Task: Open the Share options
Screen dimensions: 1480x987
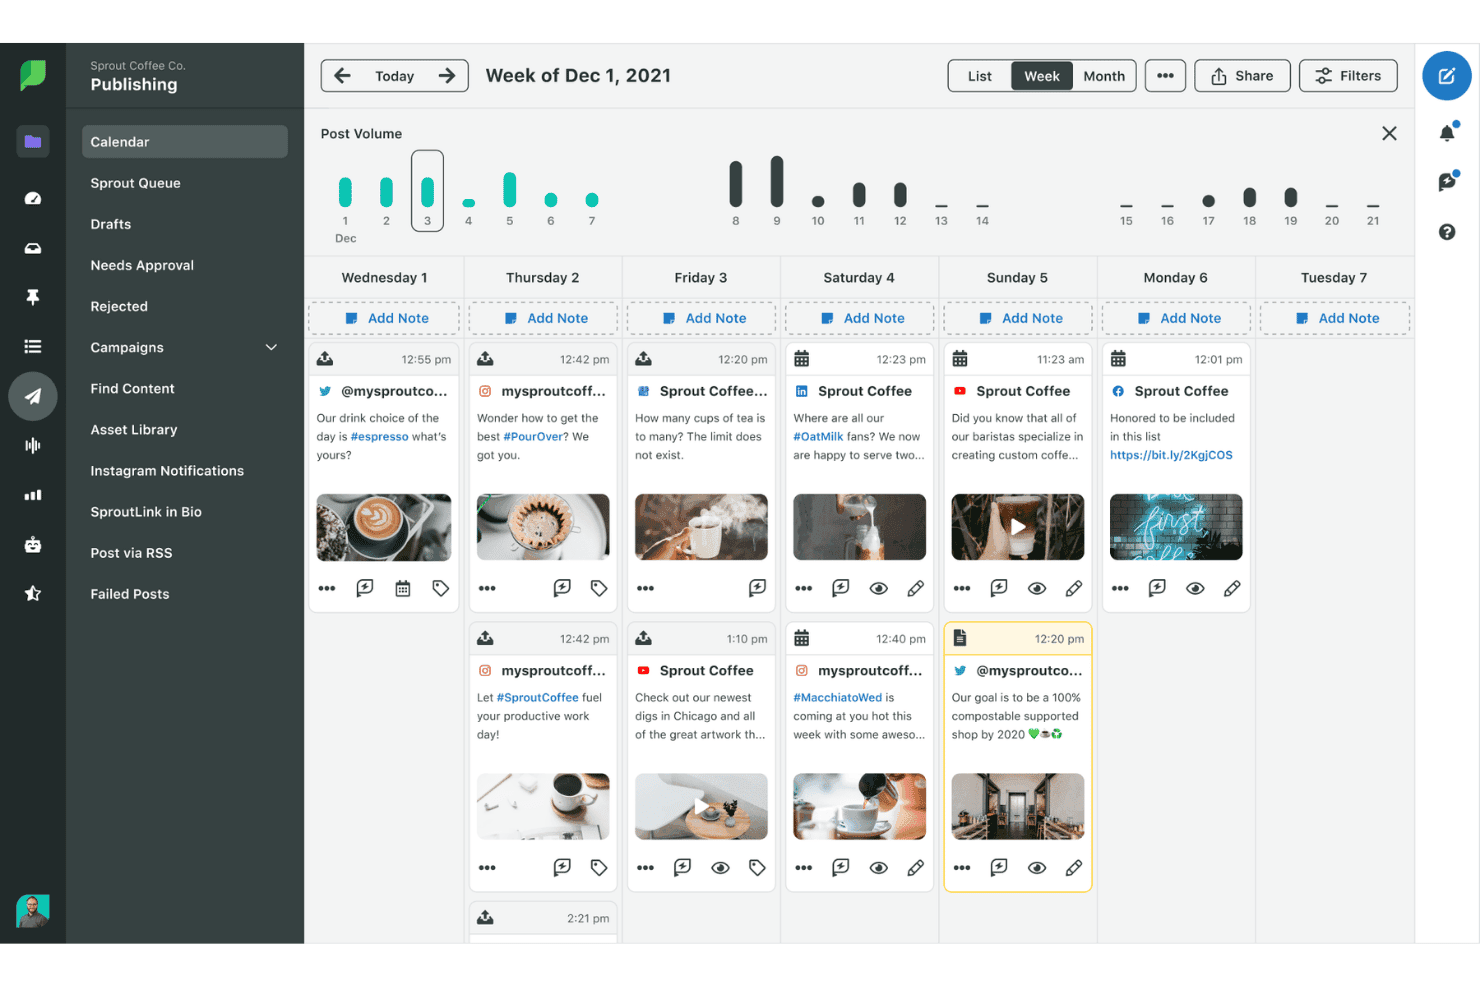Action: coord(1242,76)
